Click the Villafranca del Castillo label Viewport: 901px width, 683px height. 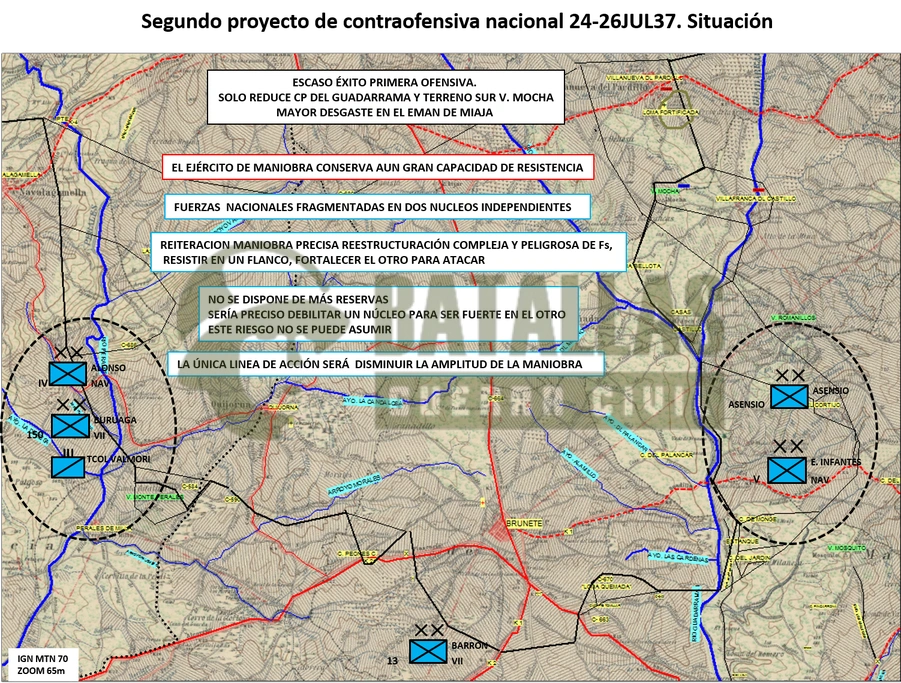point(756,199)
